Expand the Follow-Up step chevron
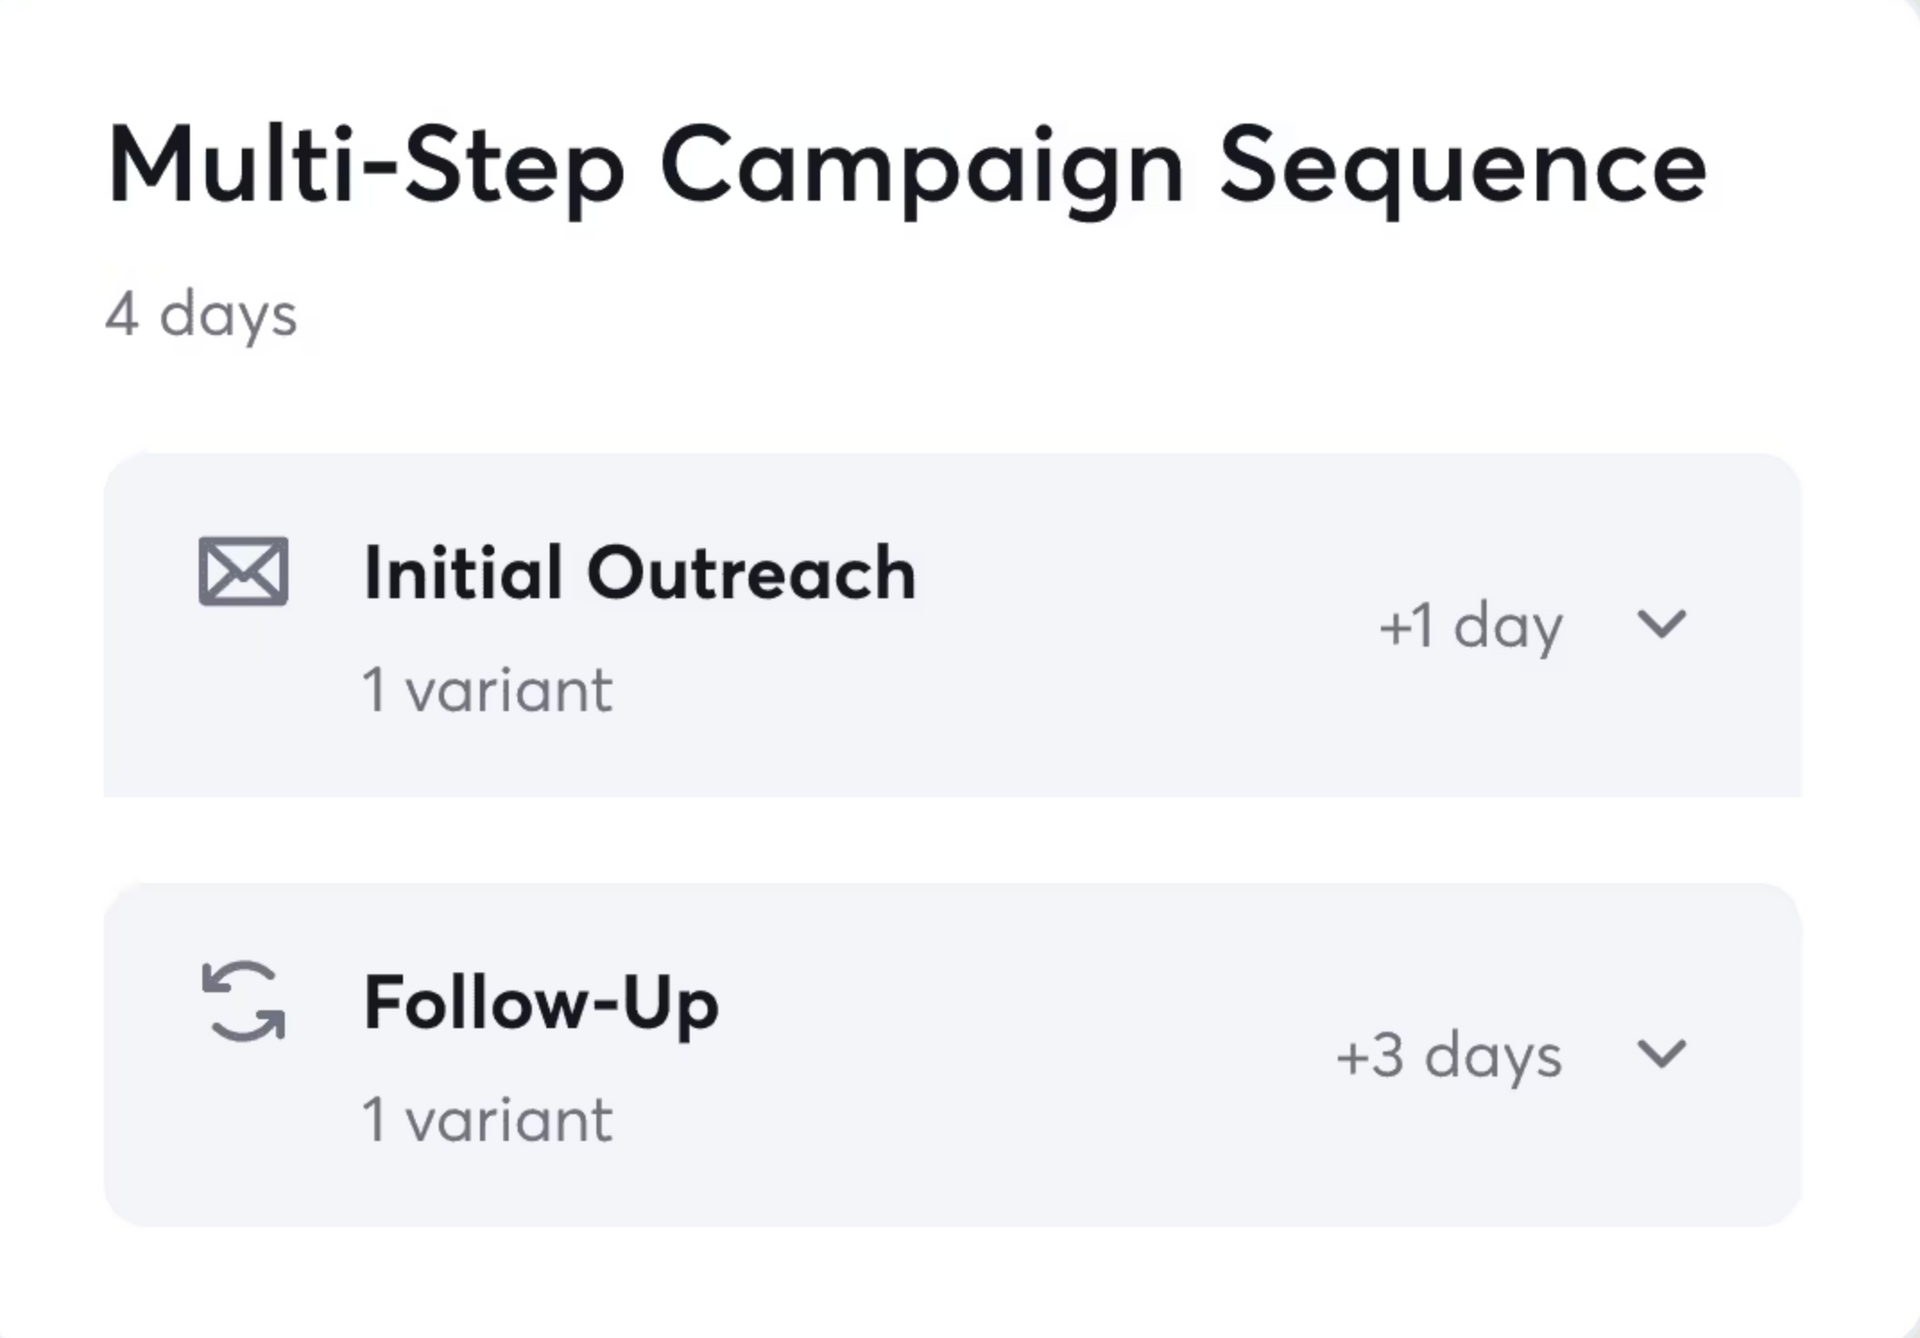The image size is (1920, 1338). click(x=1661, y=1054)
